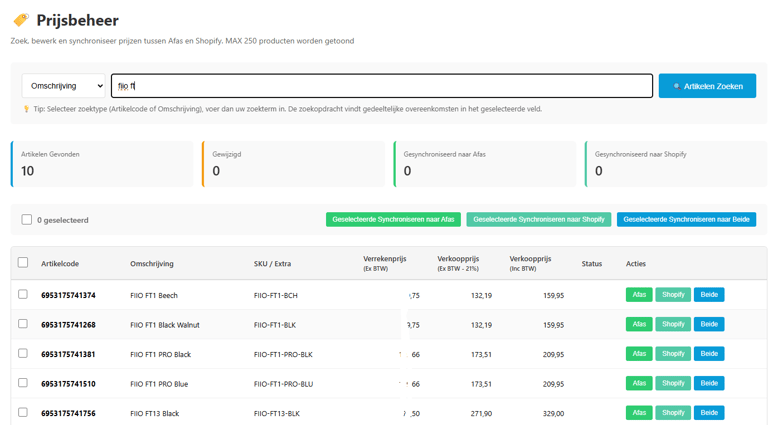
Task: Click Beide button for FIIO FT1 PRO Black
Action: (x=709, y=354)
